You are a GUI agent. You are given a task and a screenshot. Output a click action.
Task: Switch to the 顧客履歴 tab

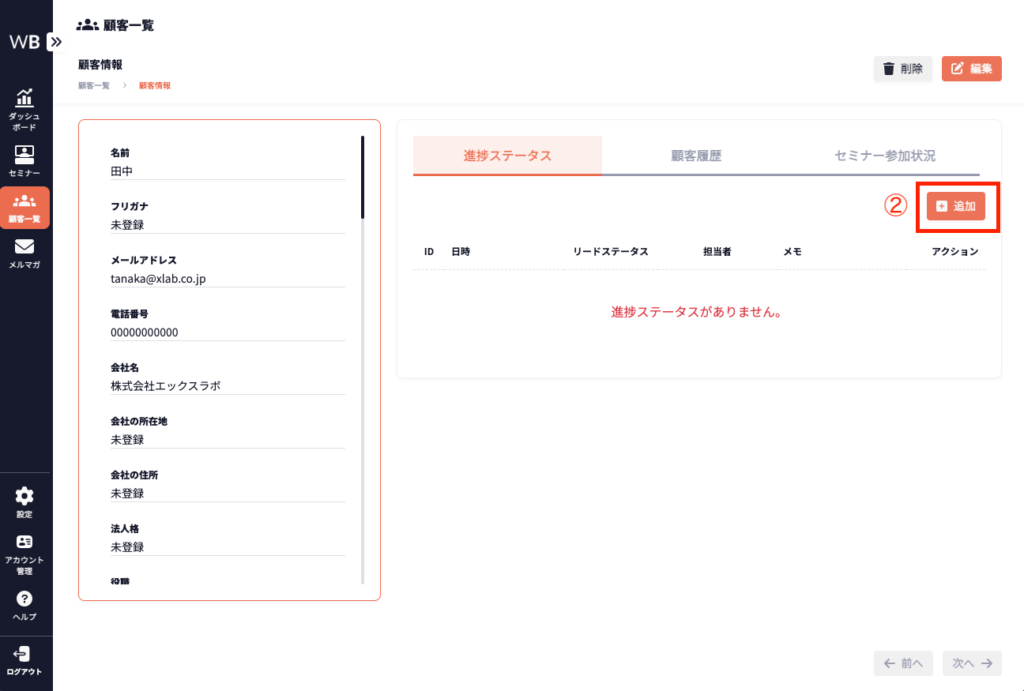pos(696,156)
